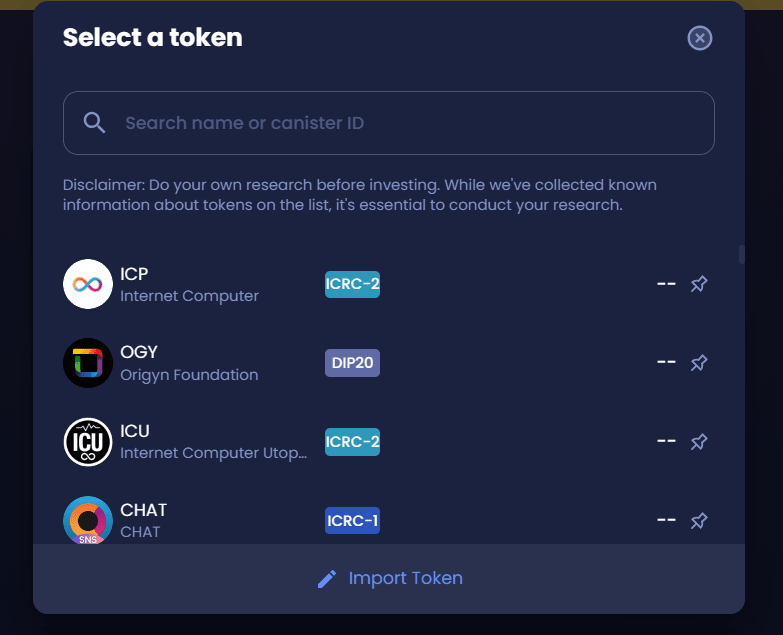Click the ICU token logo icon
Viewport: 783px width, 635px height.
point(88,442)
